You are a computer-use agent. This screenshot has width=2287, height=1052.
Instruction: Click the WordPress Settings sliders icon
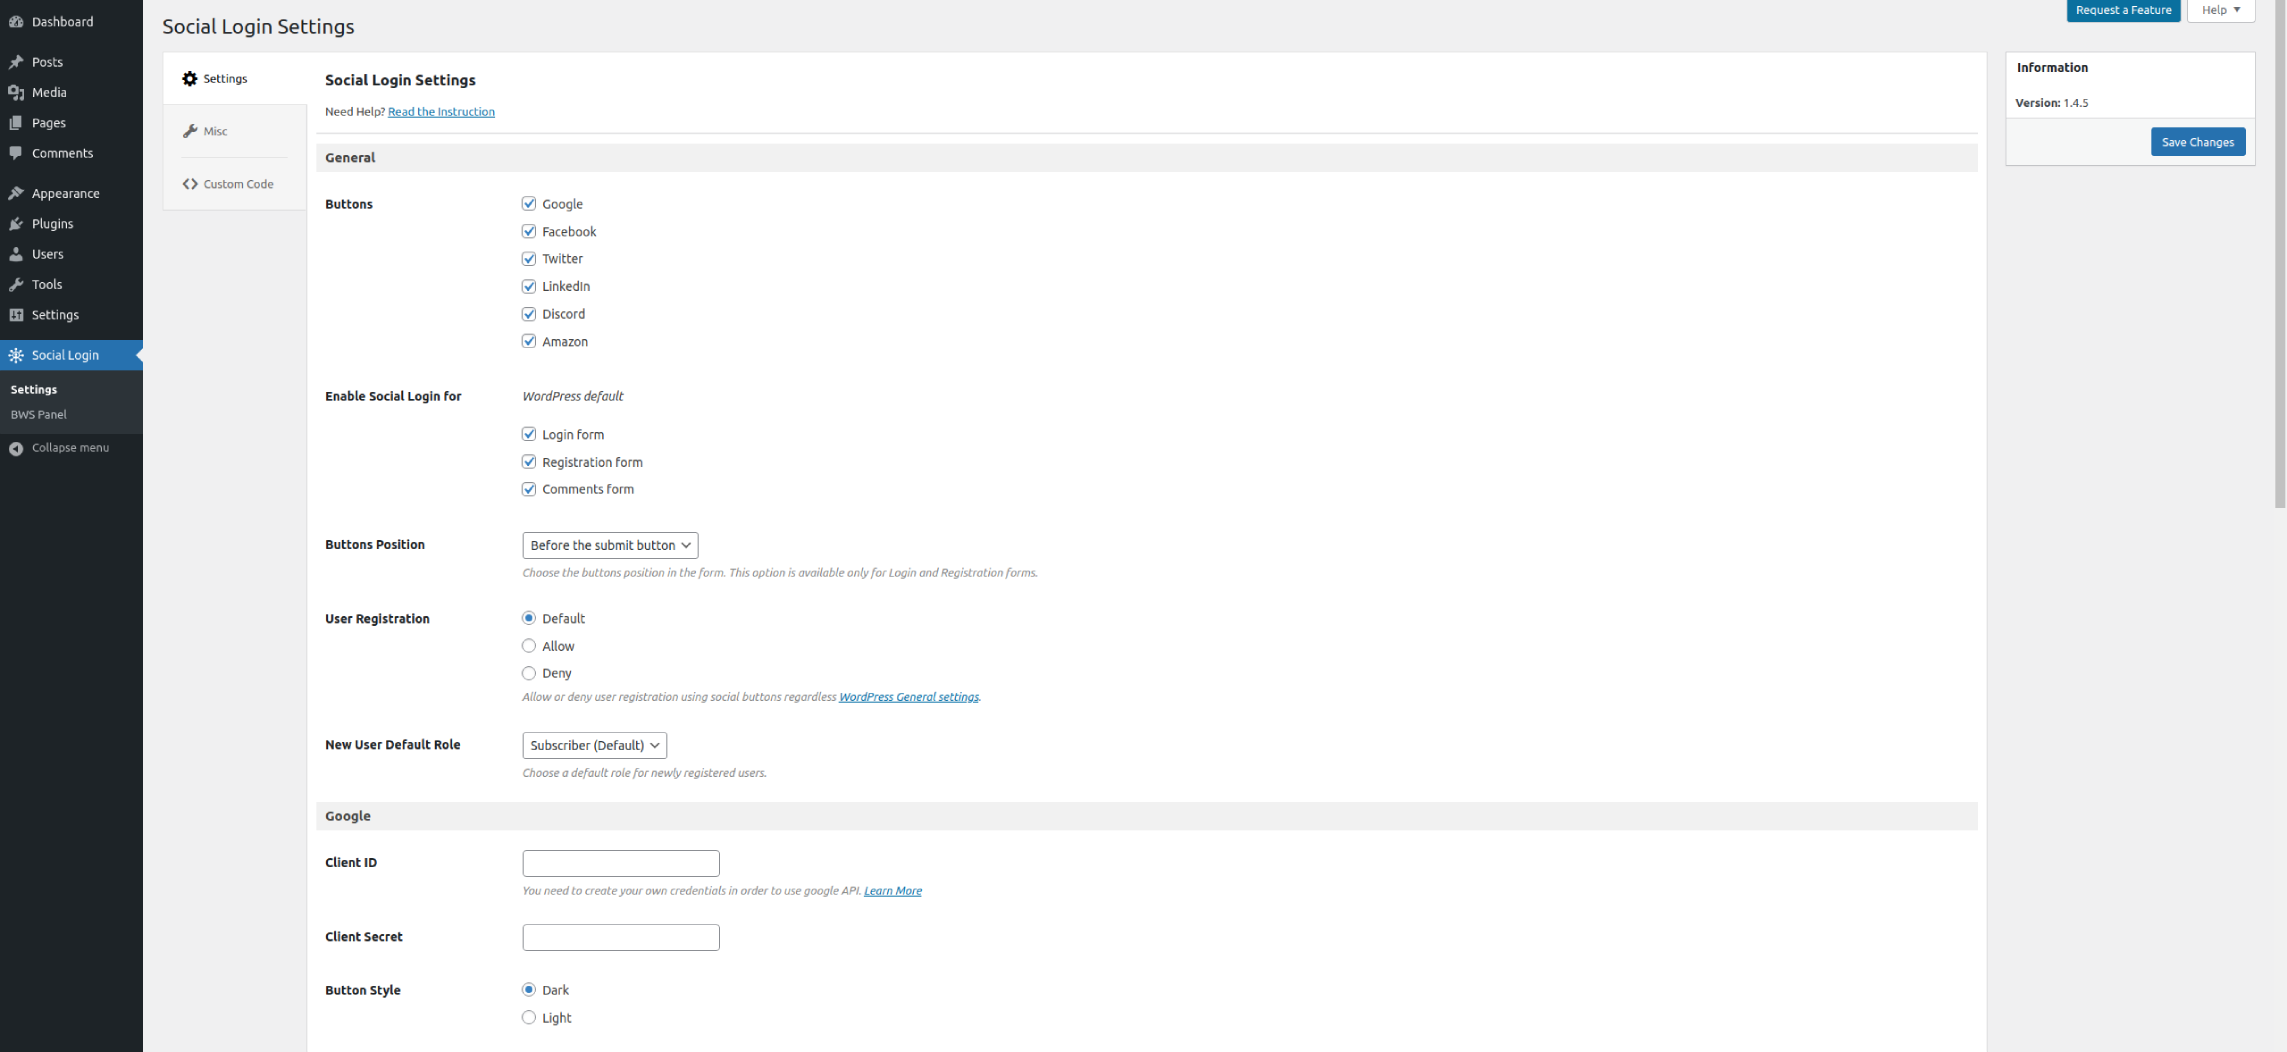[x=16, y=315]
